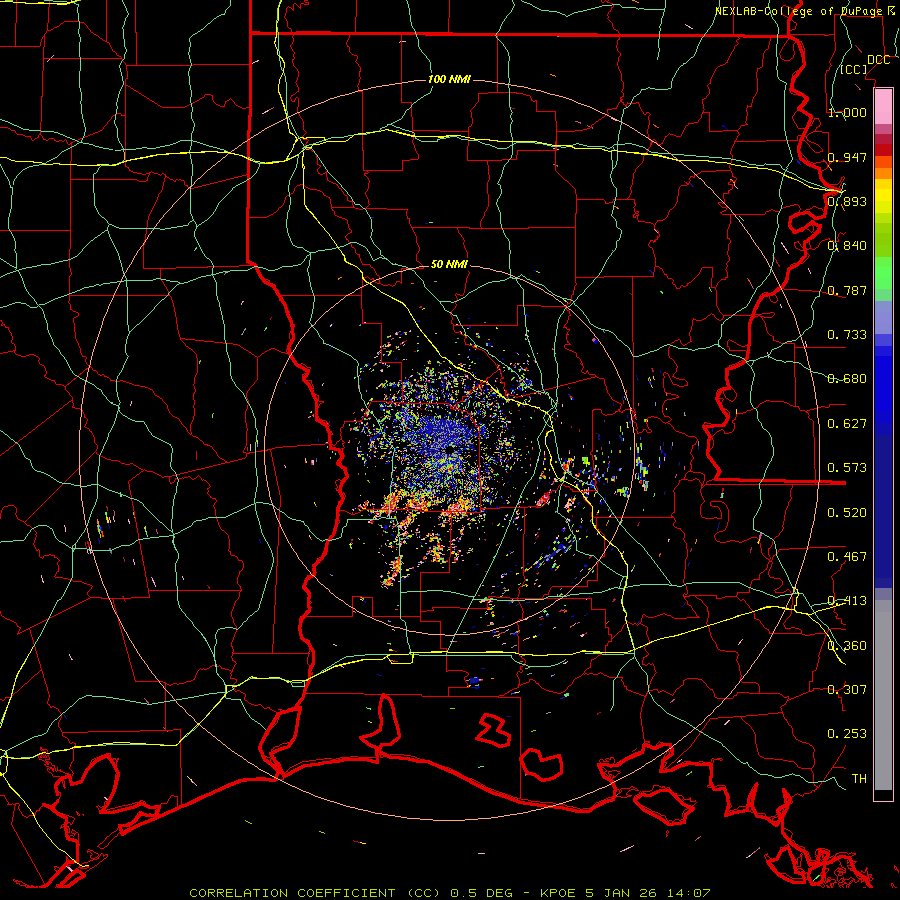
Task: Click the bright green segment of the color bar
Action: click(883, 273)
